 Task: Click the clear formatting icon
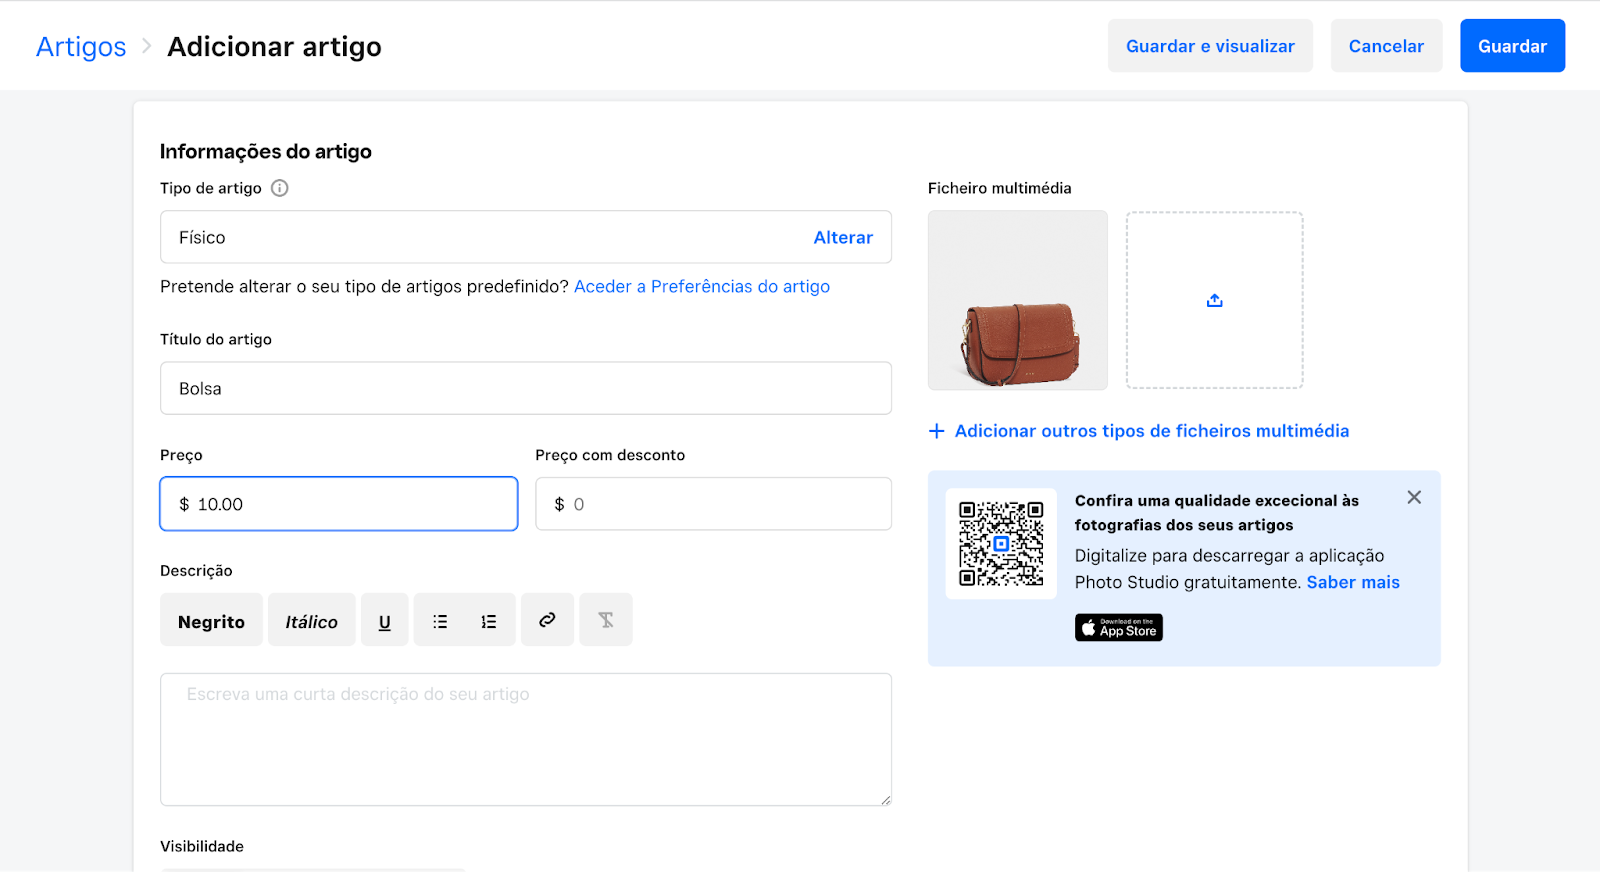coord(606,620)
